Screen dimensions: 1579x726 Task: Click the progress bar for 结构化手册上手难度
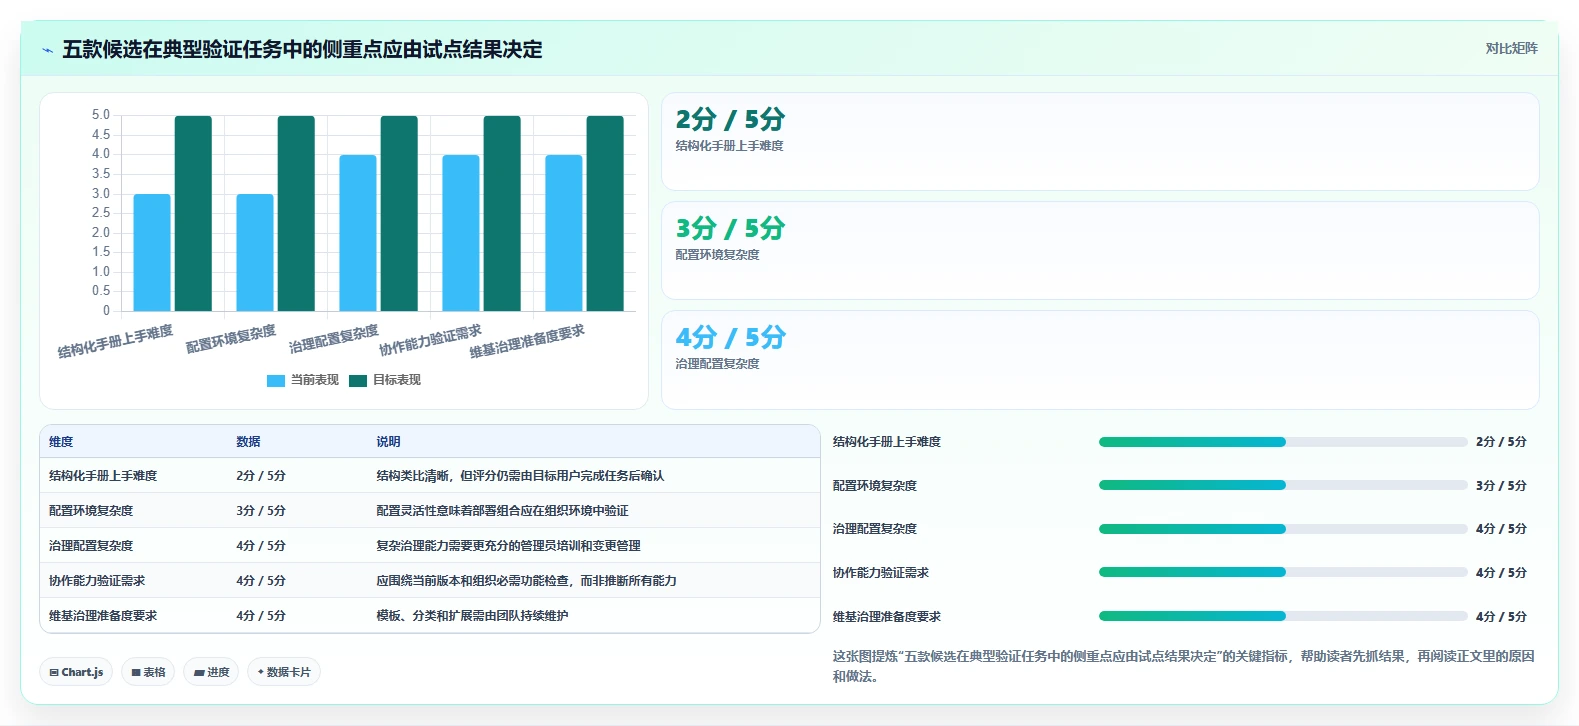pyautogui.click(x=1283, y=442)
